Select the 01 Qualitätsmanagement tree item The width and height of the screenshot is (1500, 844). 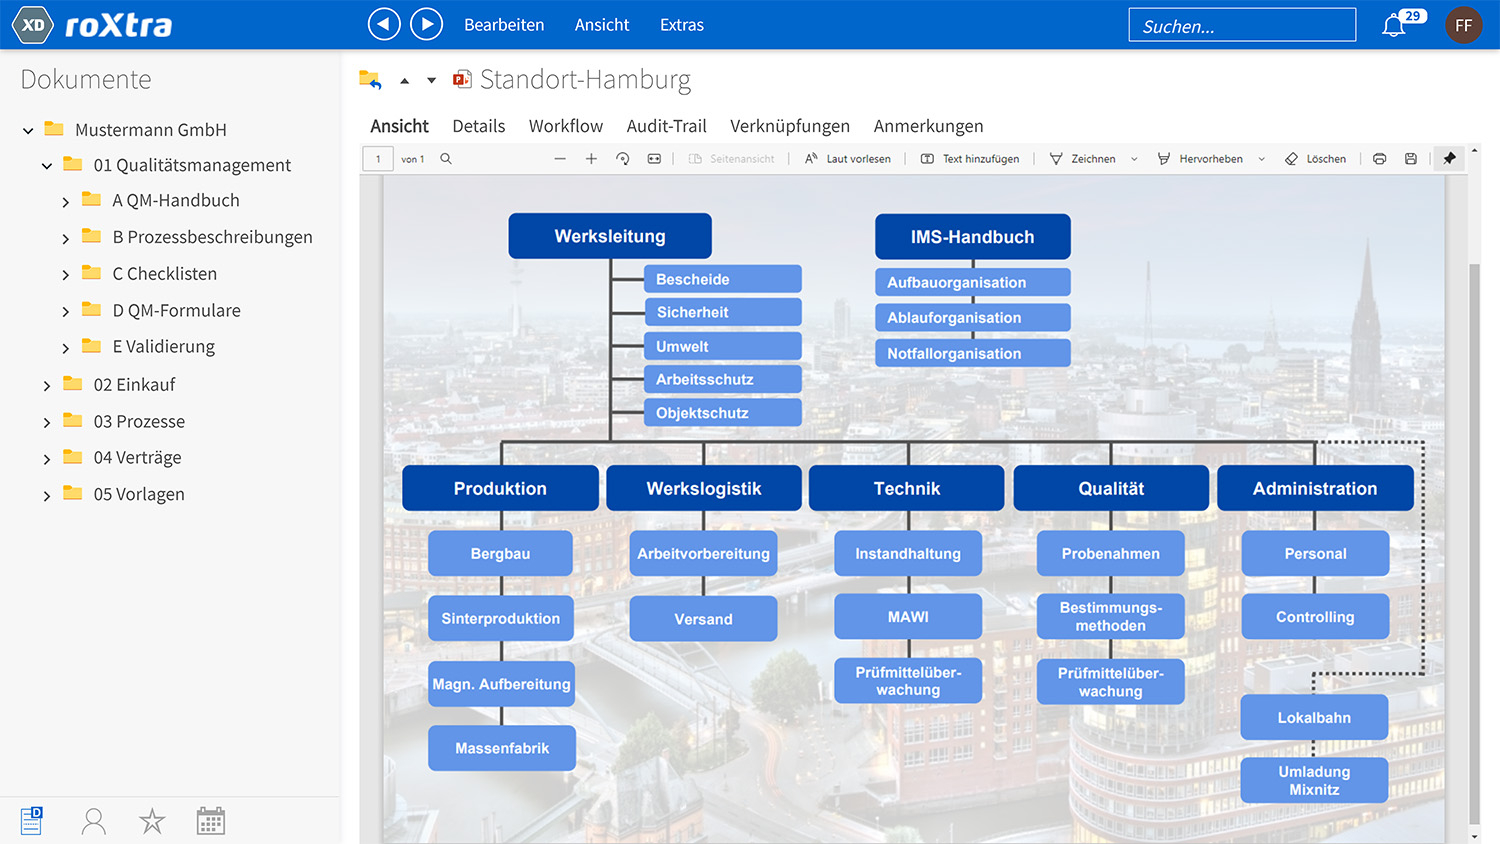[x=192, y=165]
